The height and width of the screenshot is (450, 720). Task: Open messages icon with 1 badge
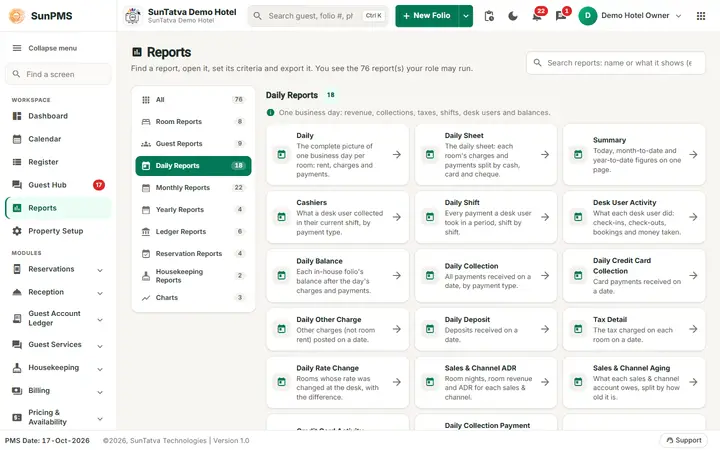(x=562, y=15)
